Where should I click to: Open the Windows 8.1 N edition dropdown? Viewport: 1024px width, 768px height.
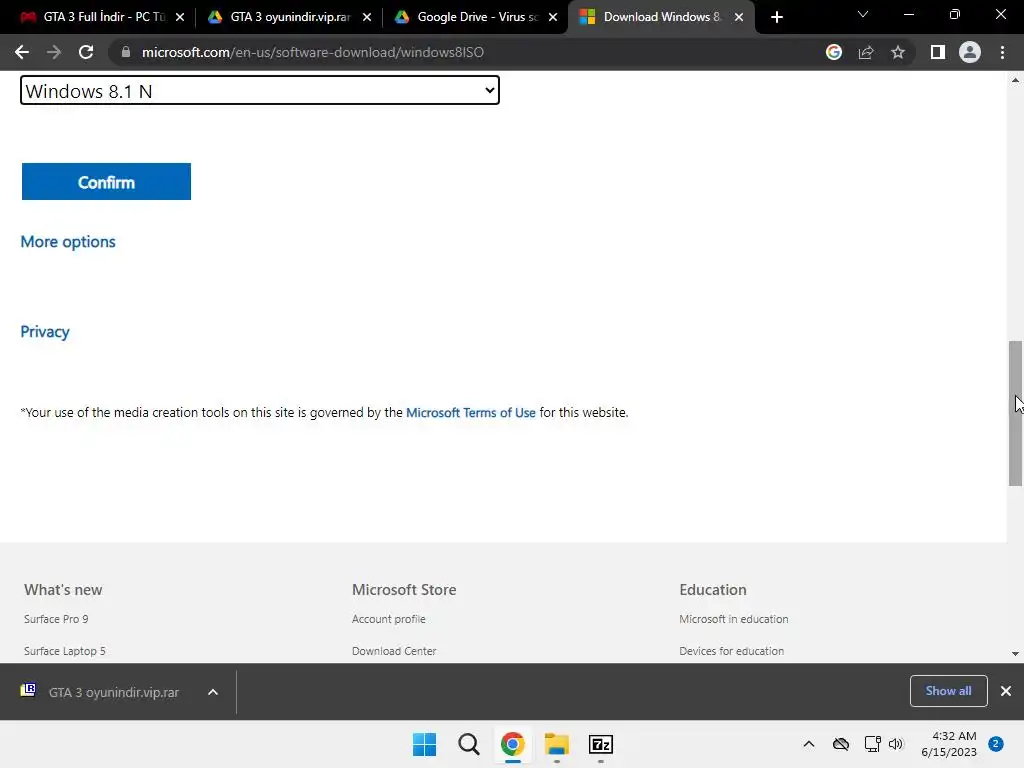point(260,90)
